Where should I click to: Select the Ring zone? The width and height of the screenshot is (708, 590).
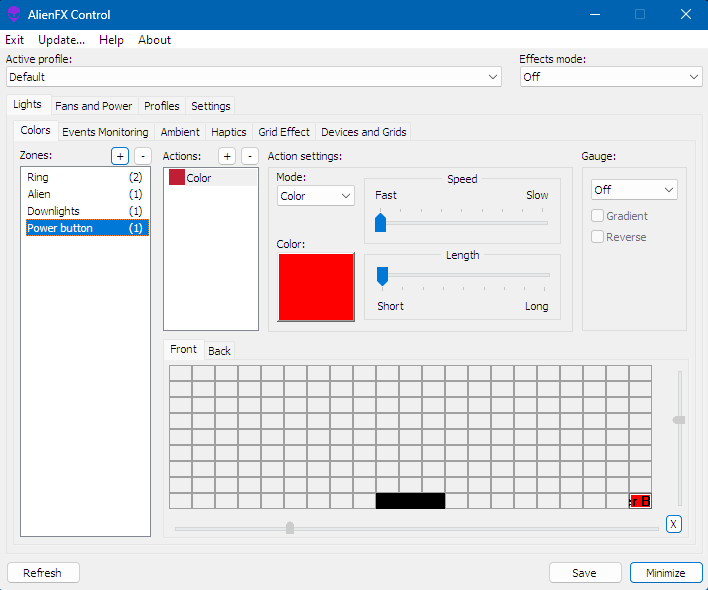coord(85,177)
